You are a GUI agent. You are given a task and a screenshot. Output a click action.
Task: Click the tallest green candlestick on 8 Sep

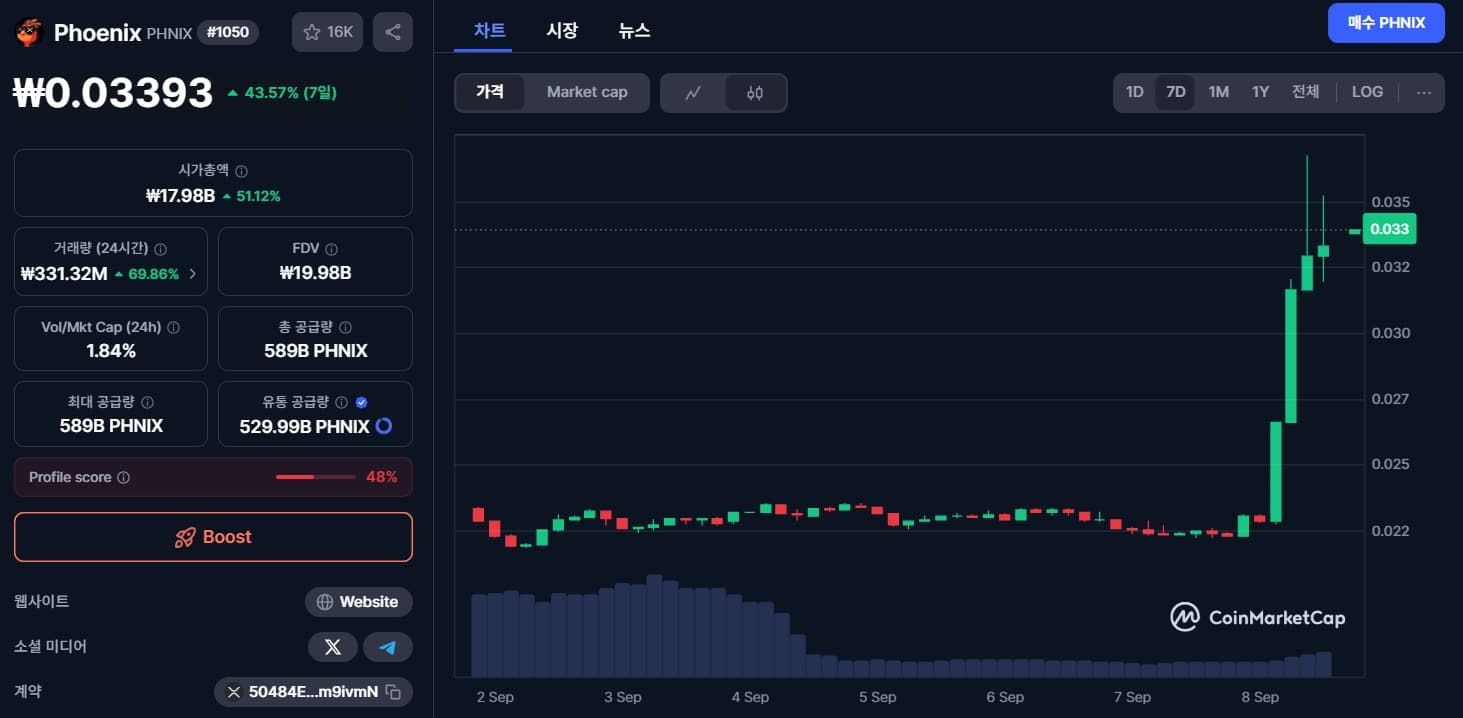[x=1291, y=356]
